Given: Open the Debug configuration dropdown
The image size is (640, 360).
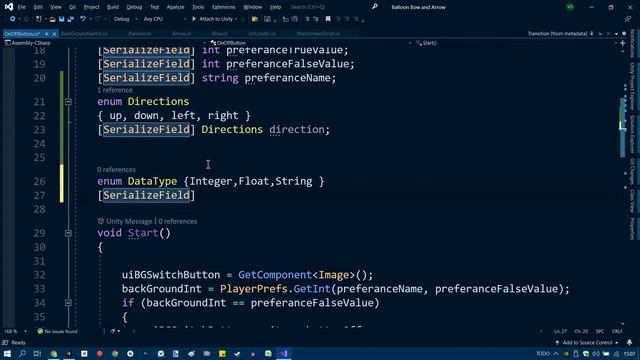Looking at the screenshot, I should [125, 19].
